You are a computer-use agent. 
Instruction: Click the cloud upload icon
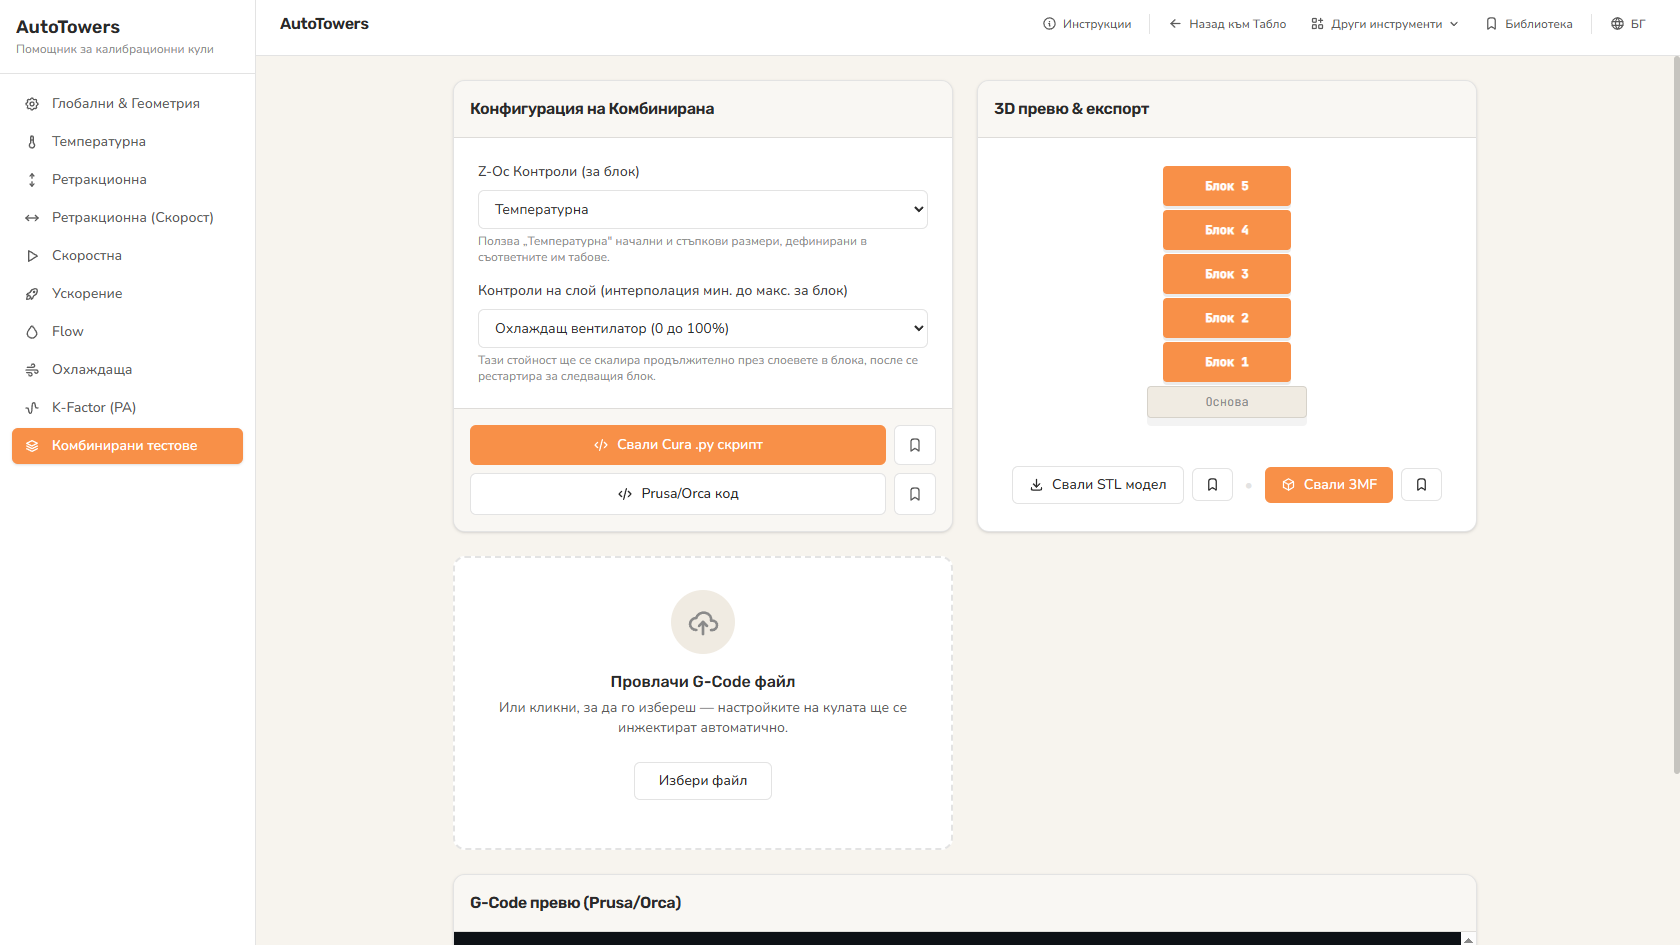click(703, 622)
